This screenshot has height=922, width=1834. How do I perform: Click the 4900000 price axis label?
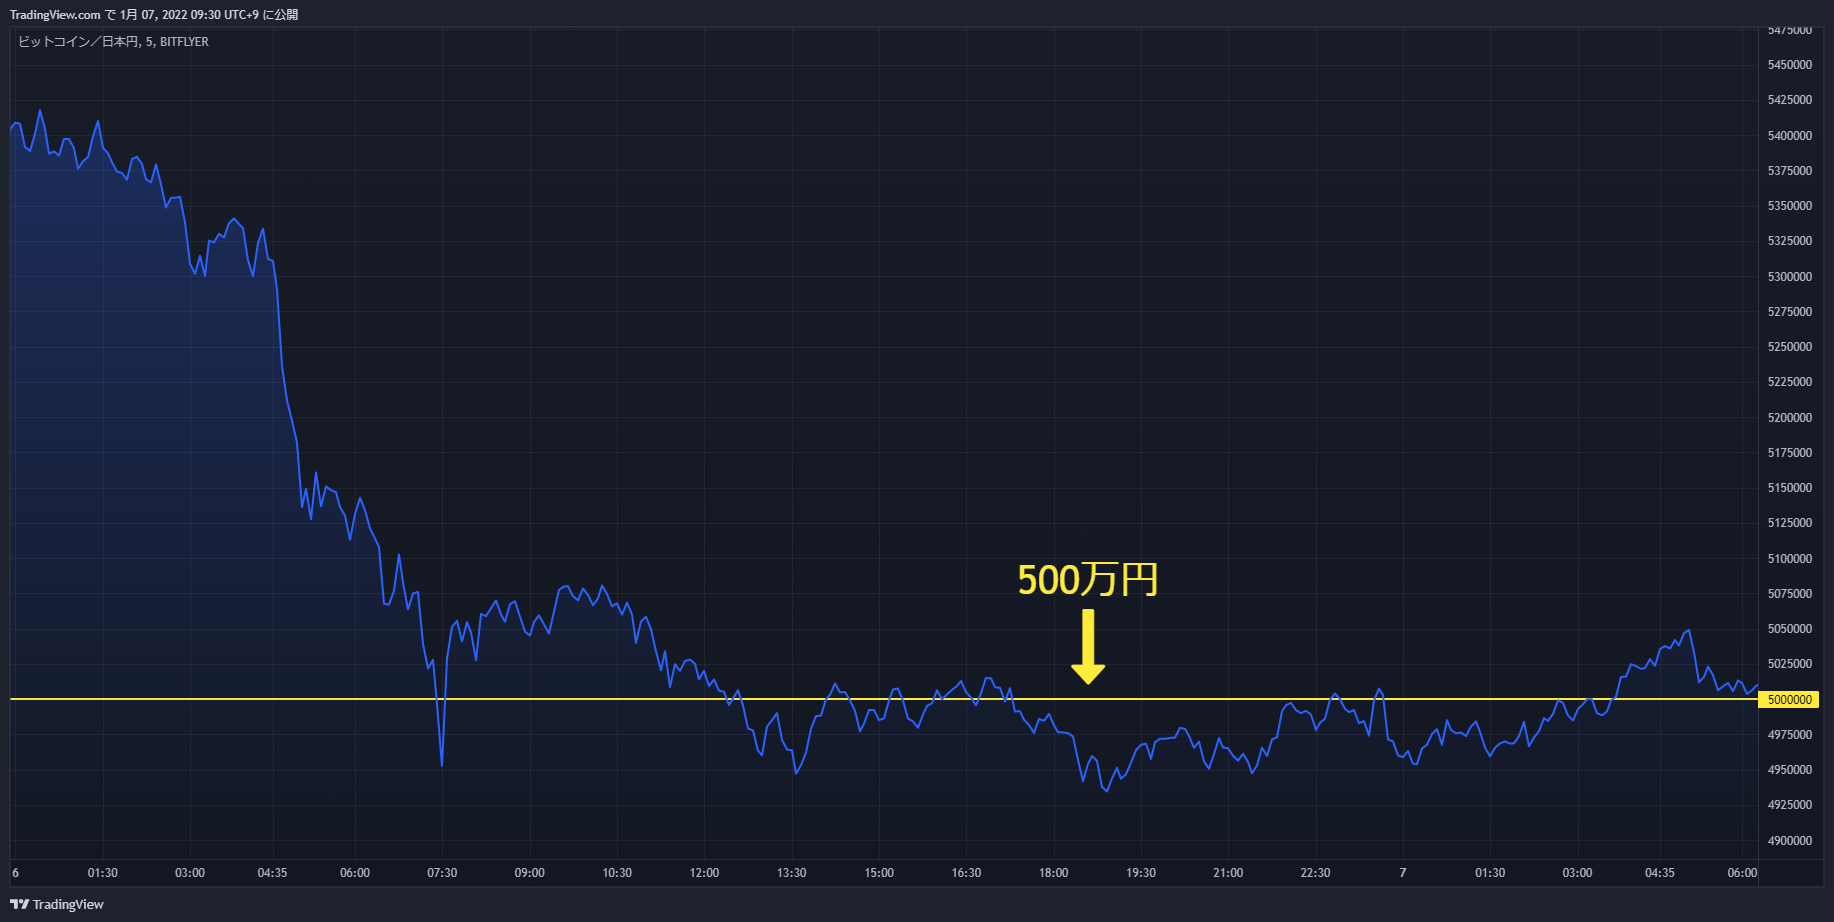point(1790,841)
